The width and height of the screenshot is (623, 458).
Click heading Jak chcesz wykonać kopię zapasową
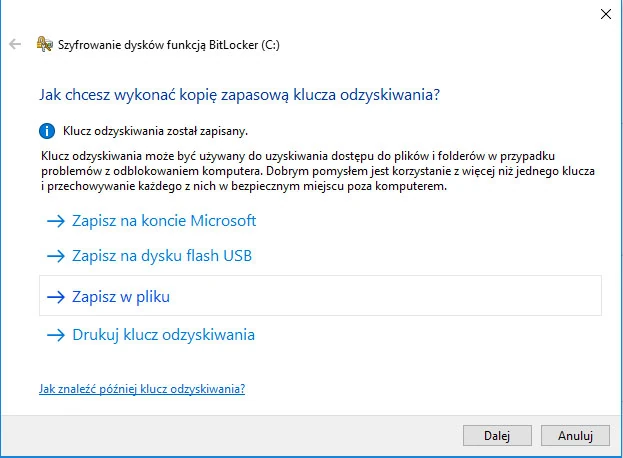click(240, 95)
